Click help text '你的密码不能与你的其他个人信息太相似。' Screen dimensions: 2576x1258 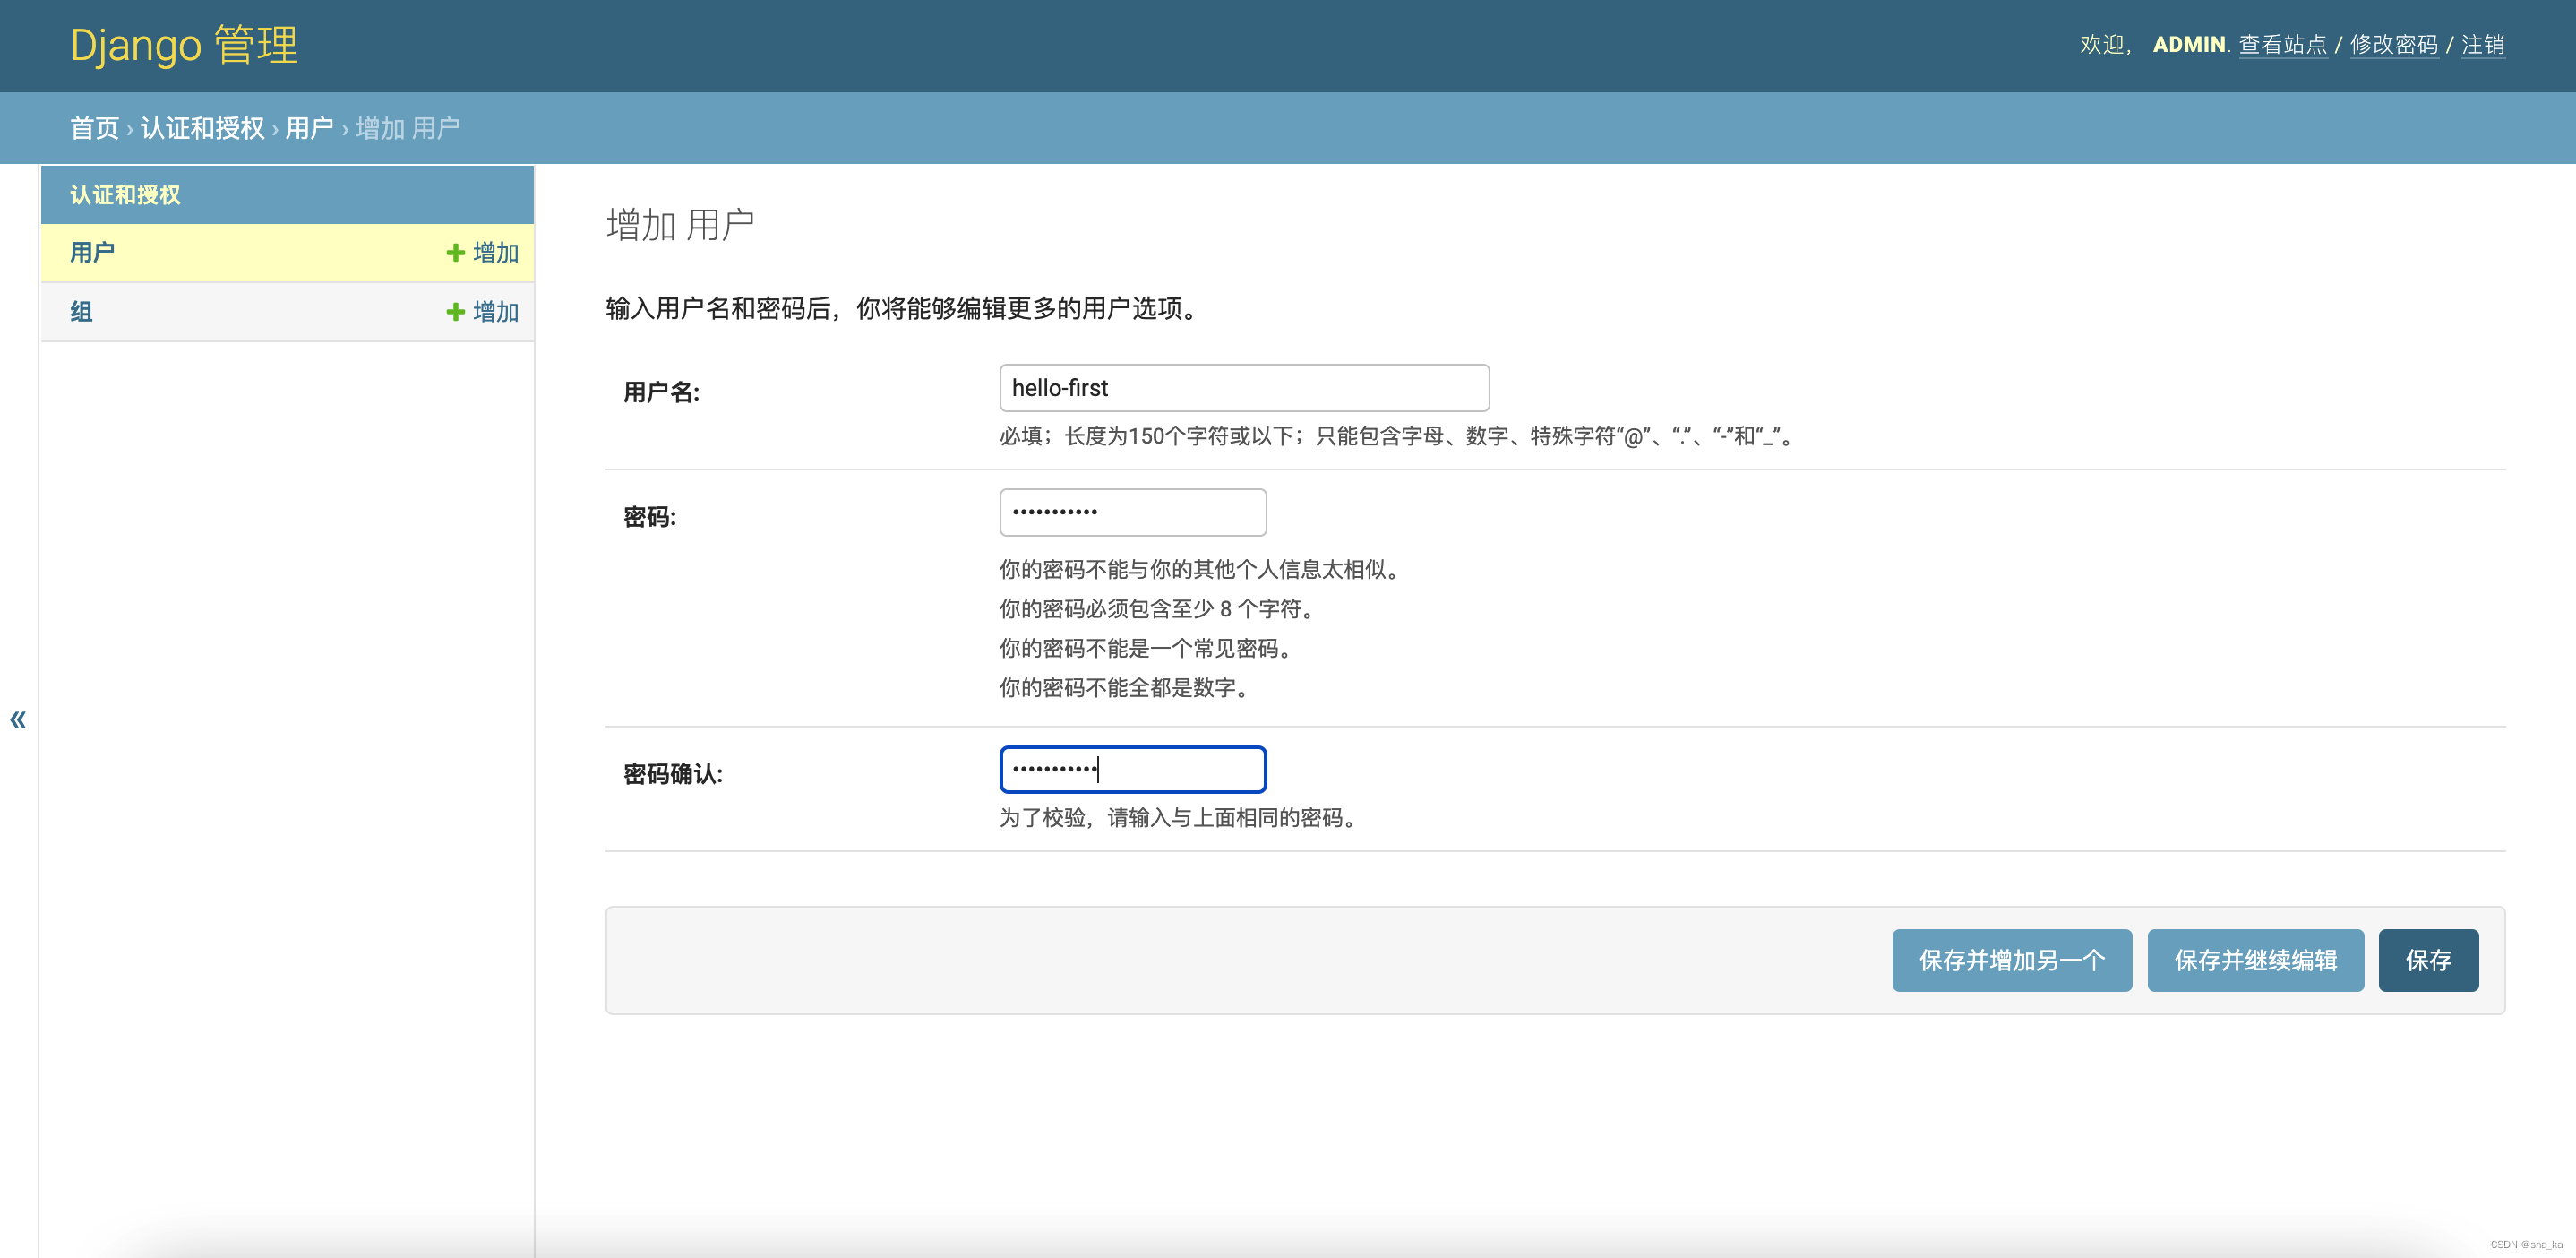(1203, 569)
